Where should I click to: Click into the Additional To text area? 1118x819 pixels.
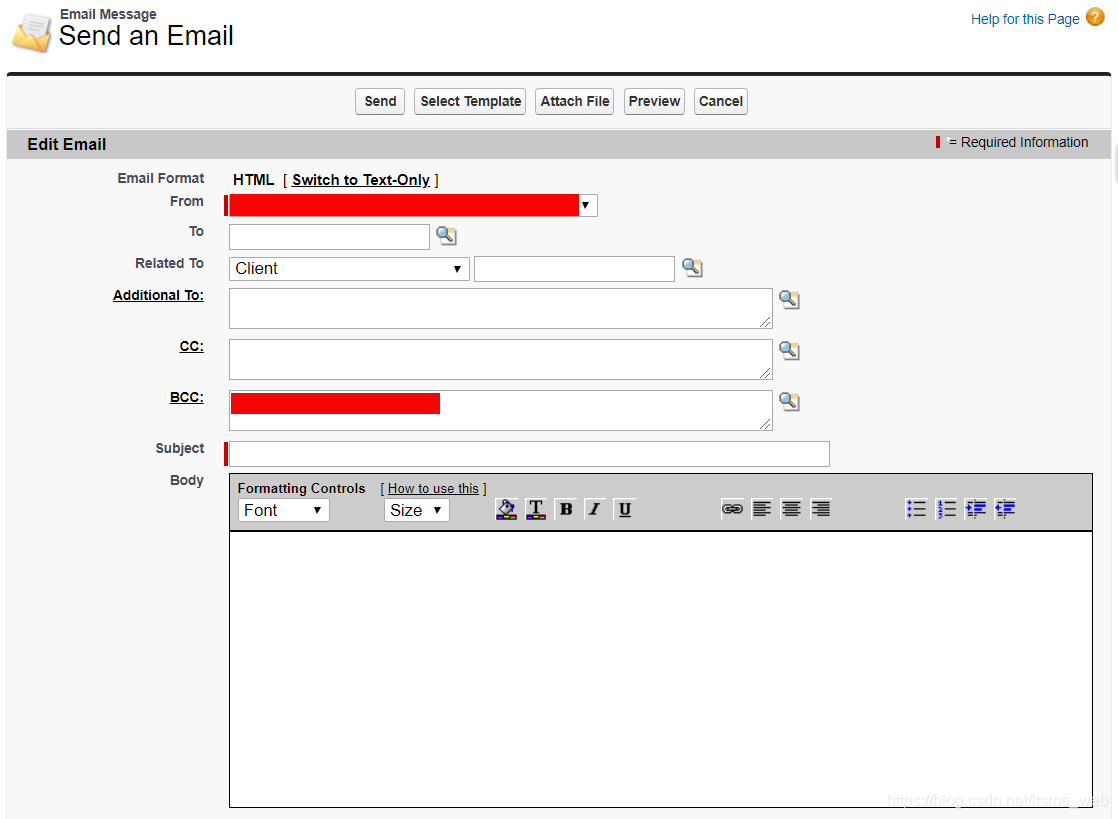(x=501, y=309)
